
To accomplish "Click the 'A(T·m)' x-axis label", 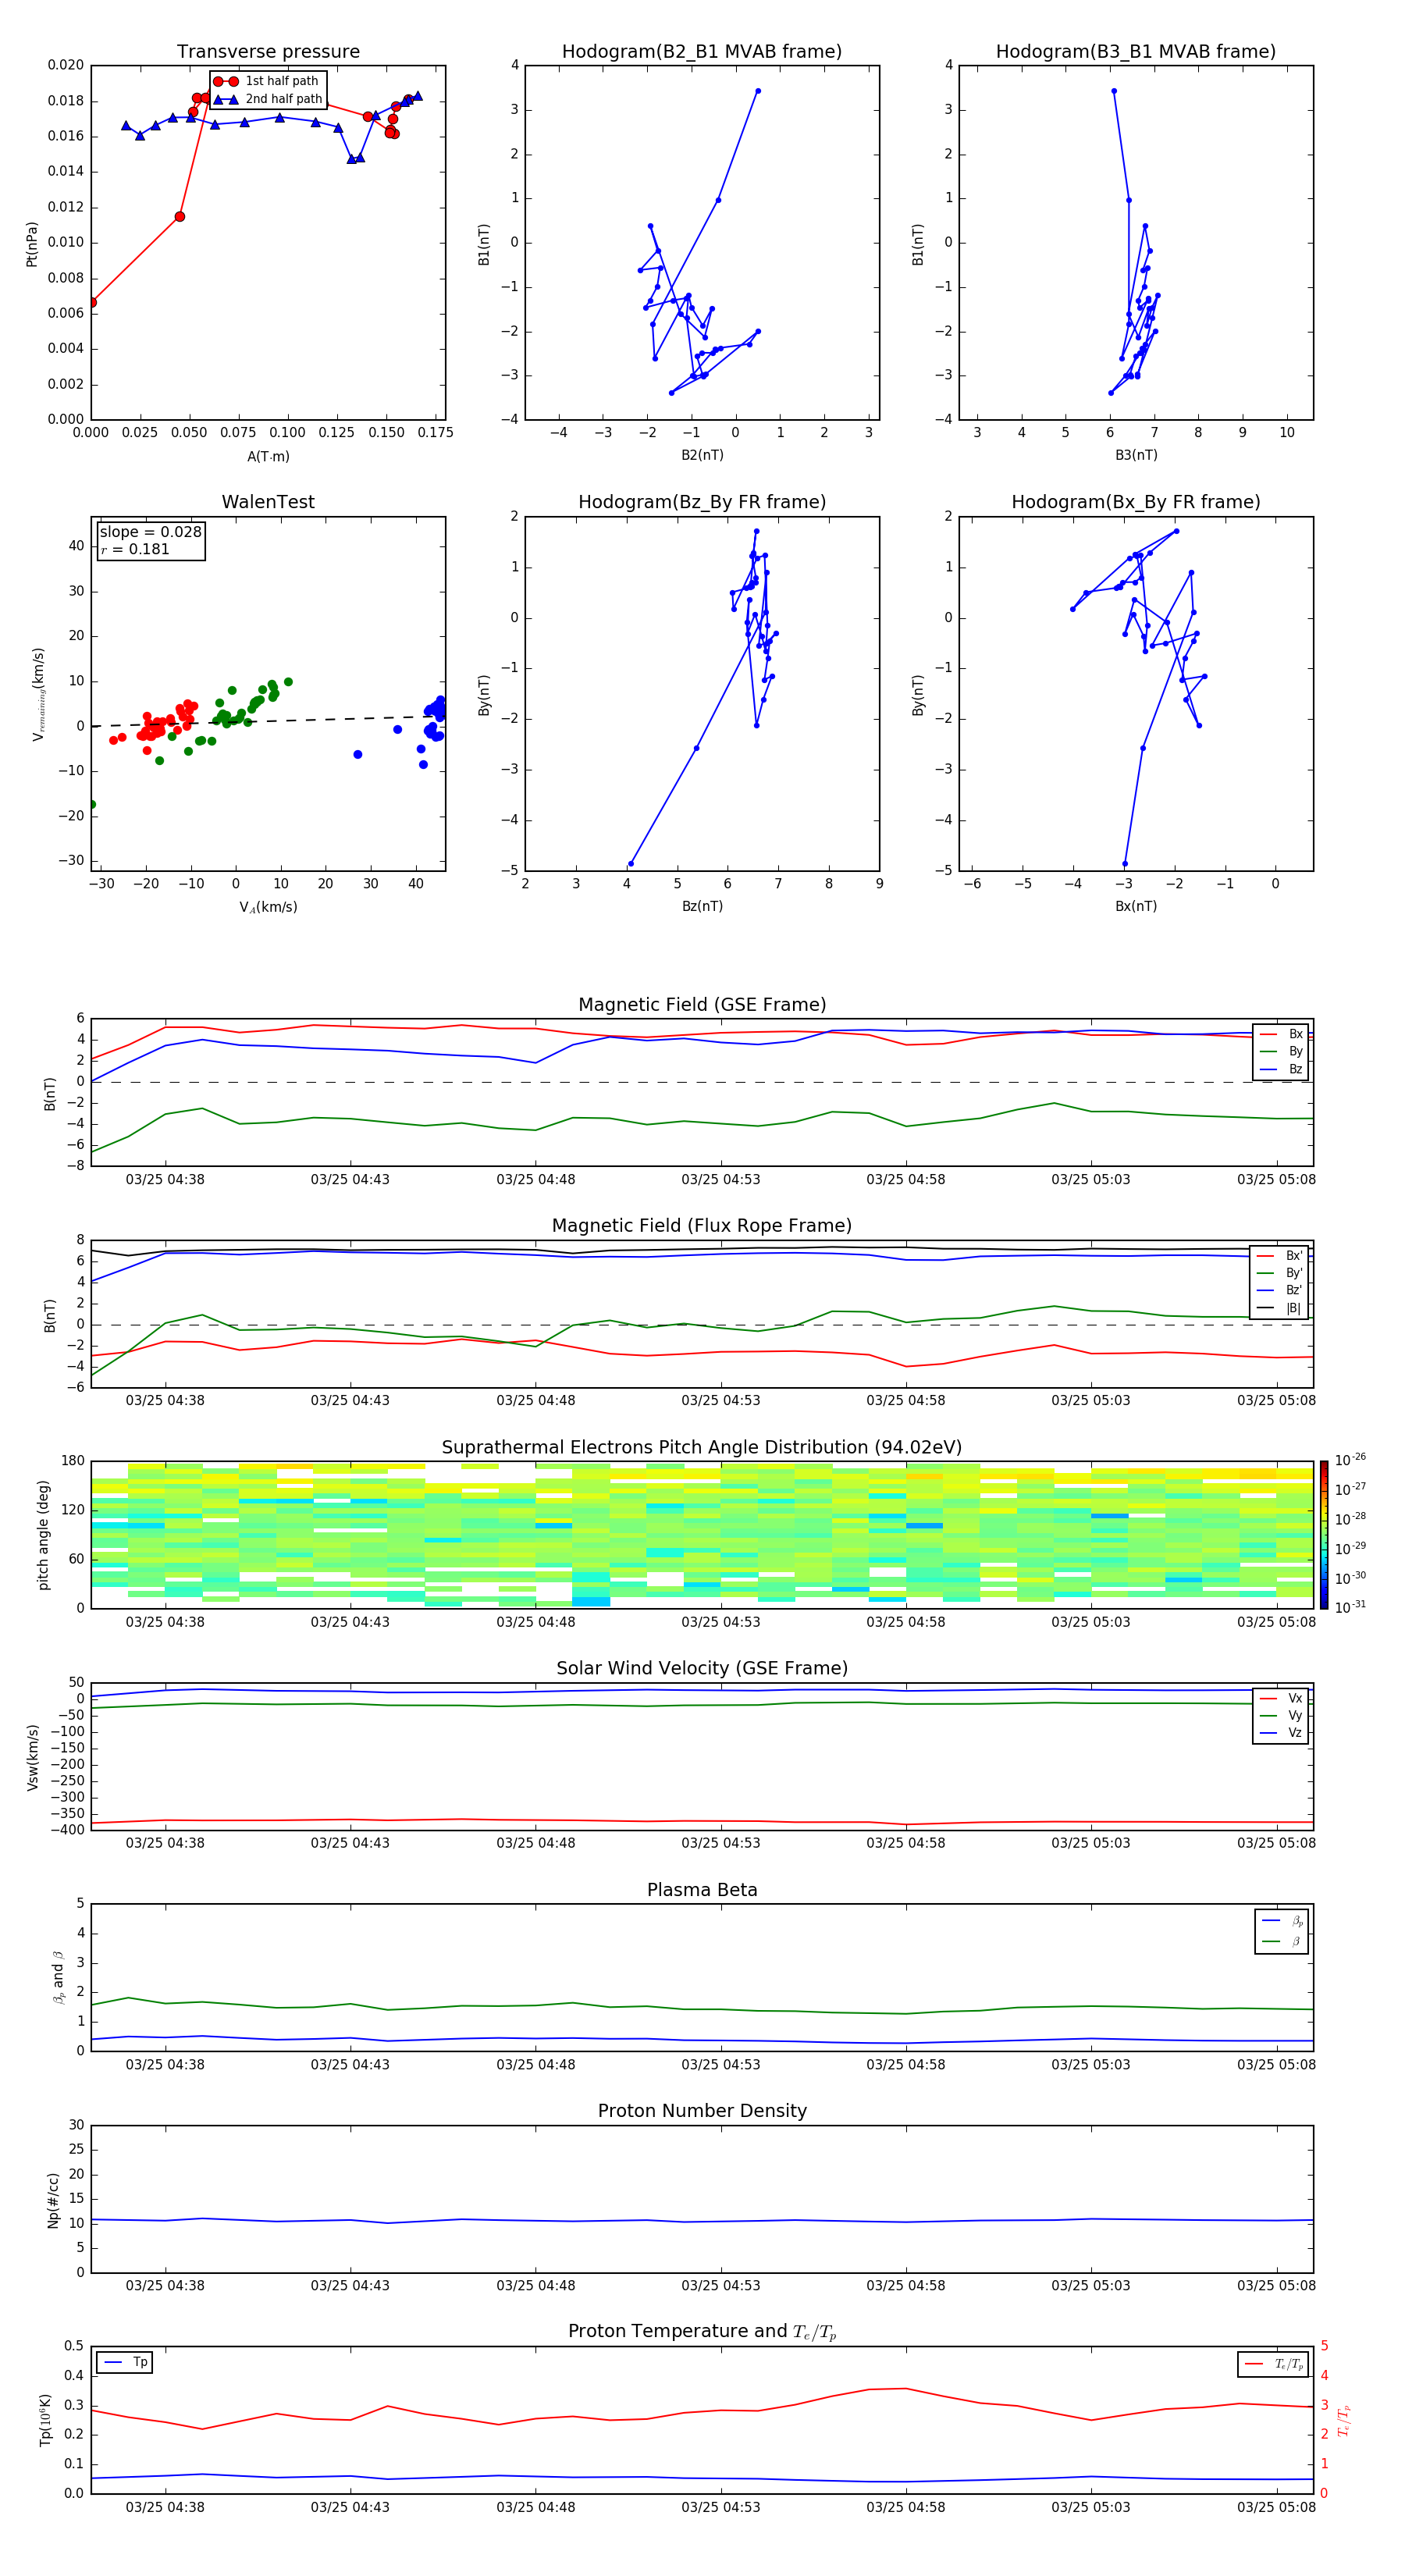I will [x=268, y=457].
